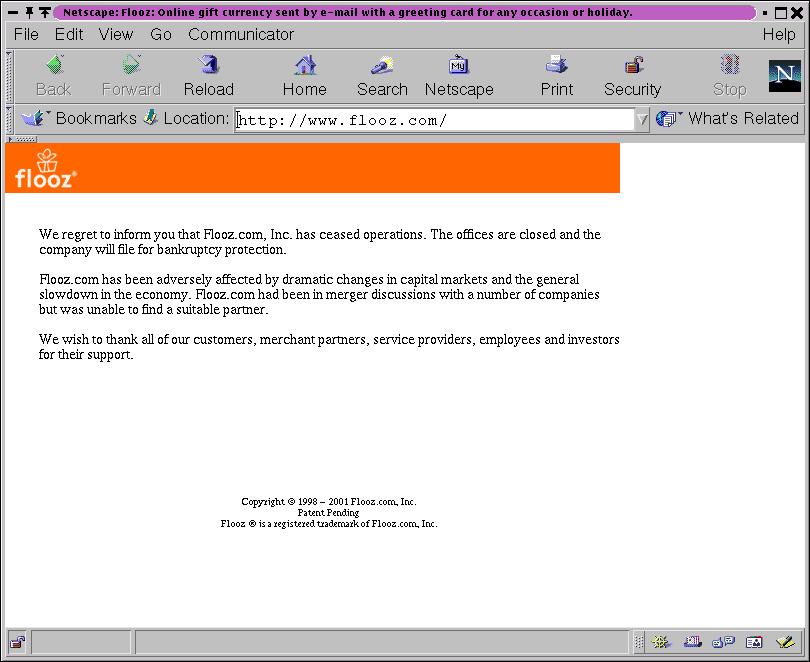Screen dimensions: 810x662
Task: Click the My Netscape toolbar icon
Action: 459,75
